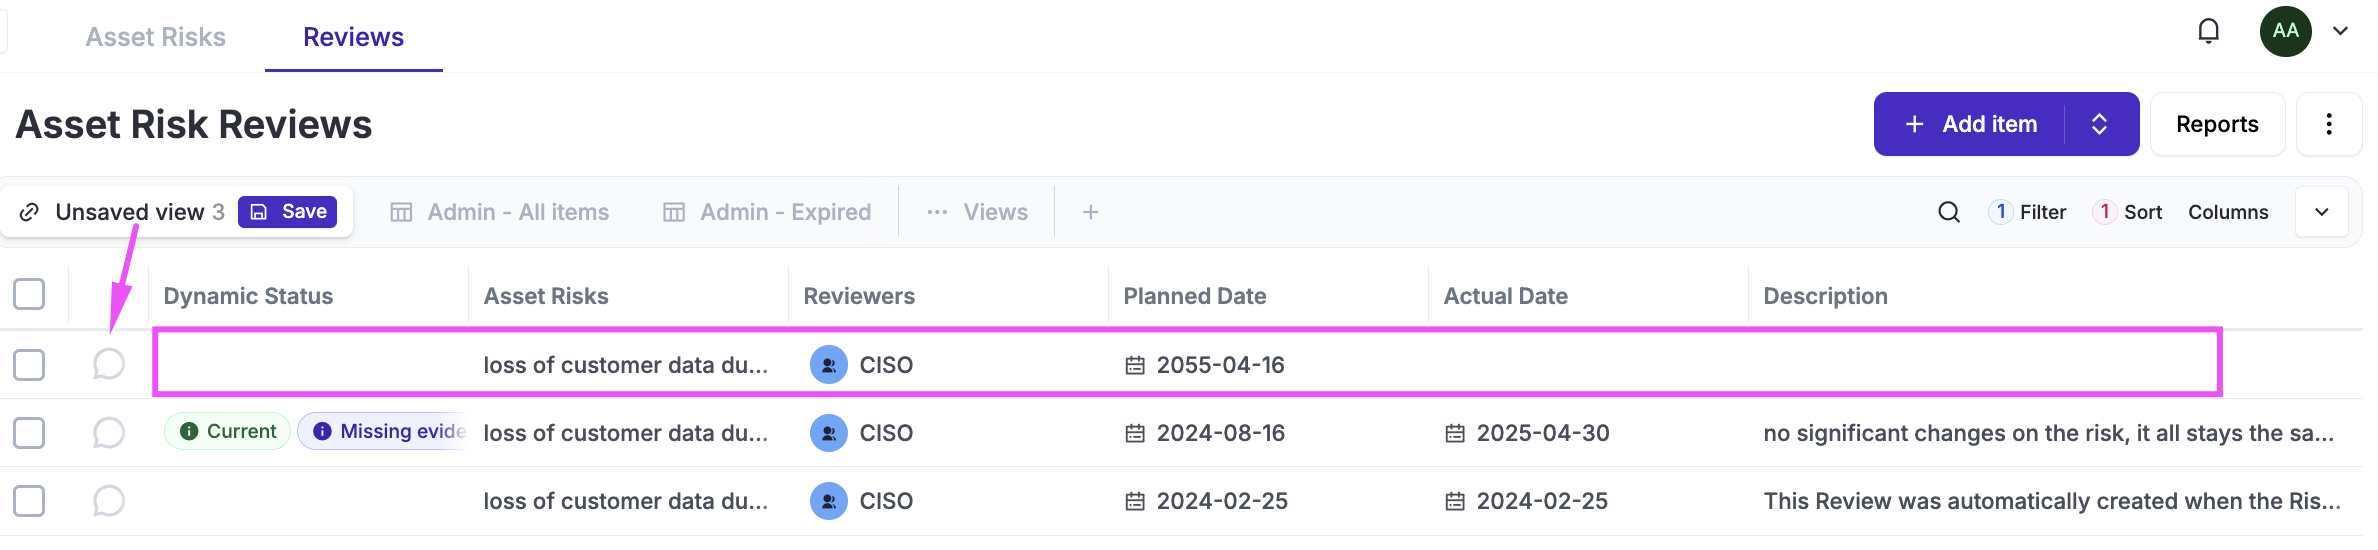Click the three-dot more options button

click(2329, 124)
